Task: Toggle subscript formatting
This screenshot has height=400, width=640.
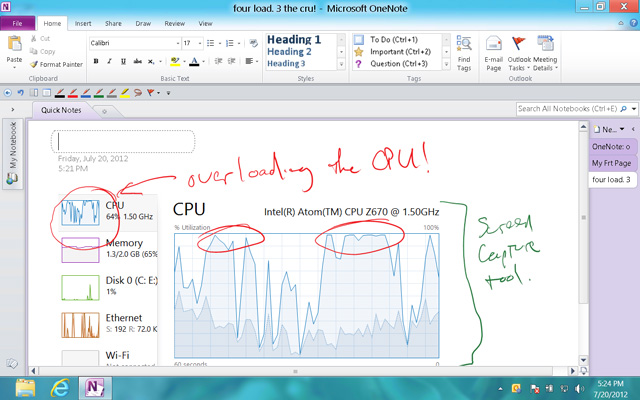Action: point(151,61)
